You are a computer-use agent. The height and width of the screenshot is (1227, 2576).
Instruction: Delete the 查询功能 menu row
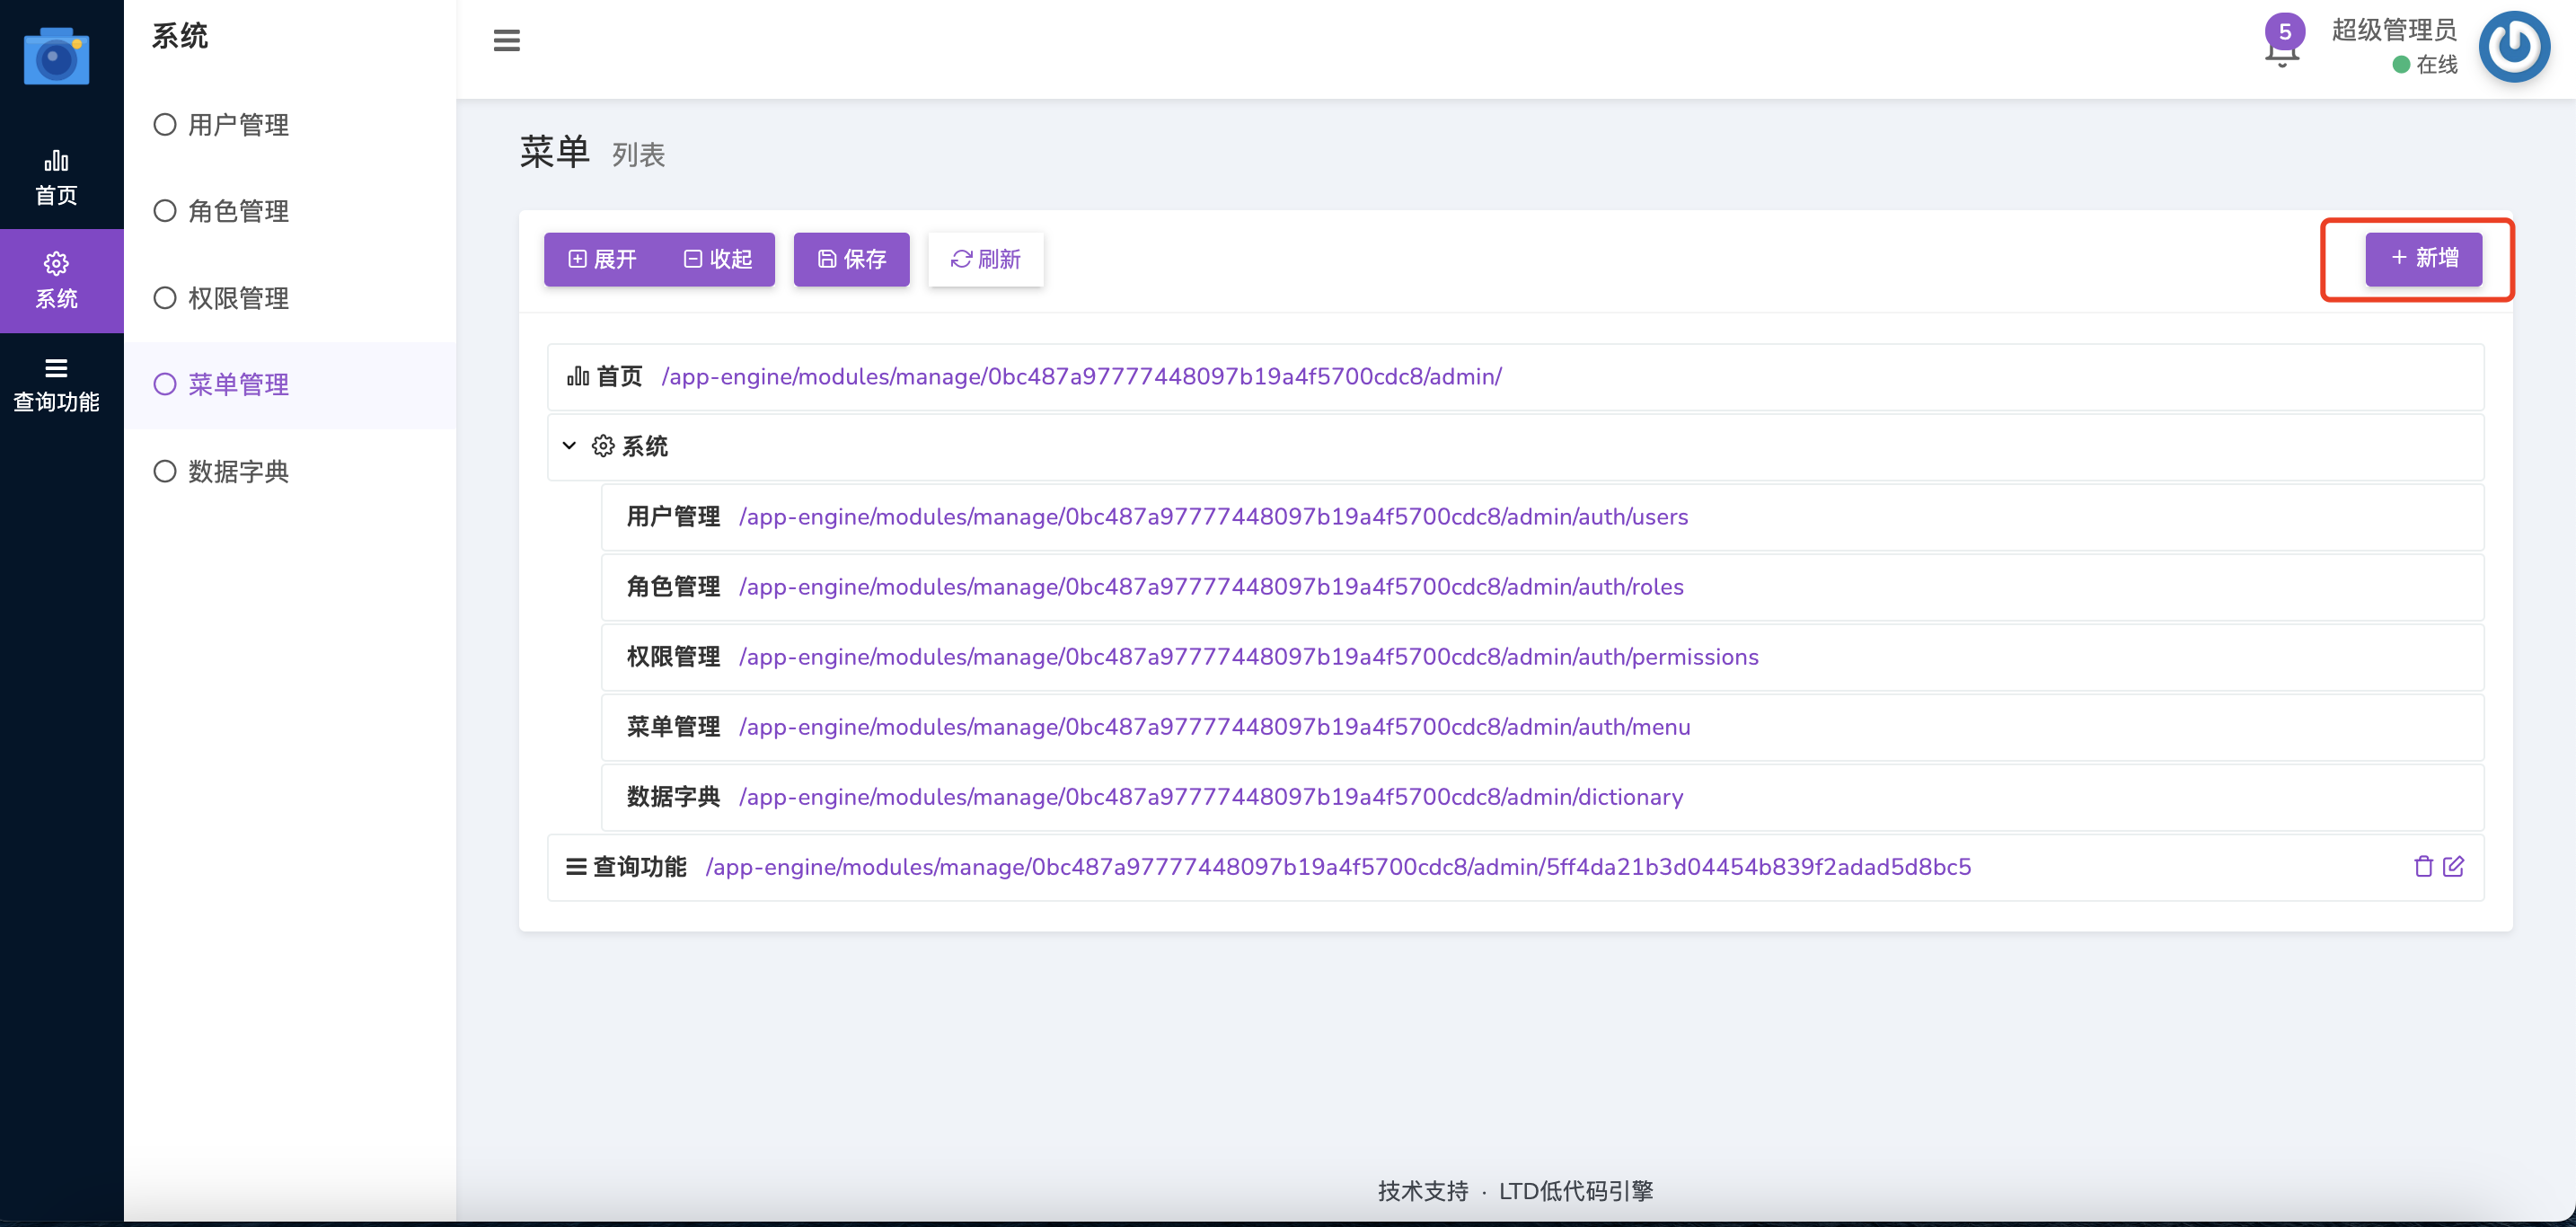(2423, 866)
